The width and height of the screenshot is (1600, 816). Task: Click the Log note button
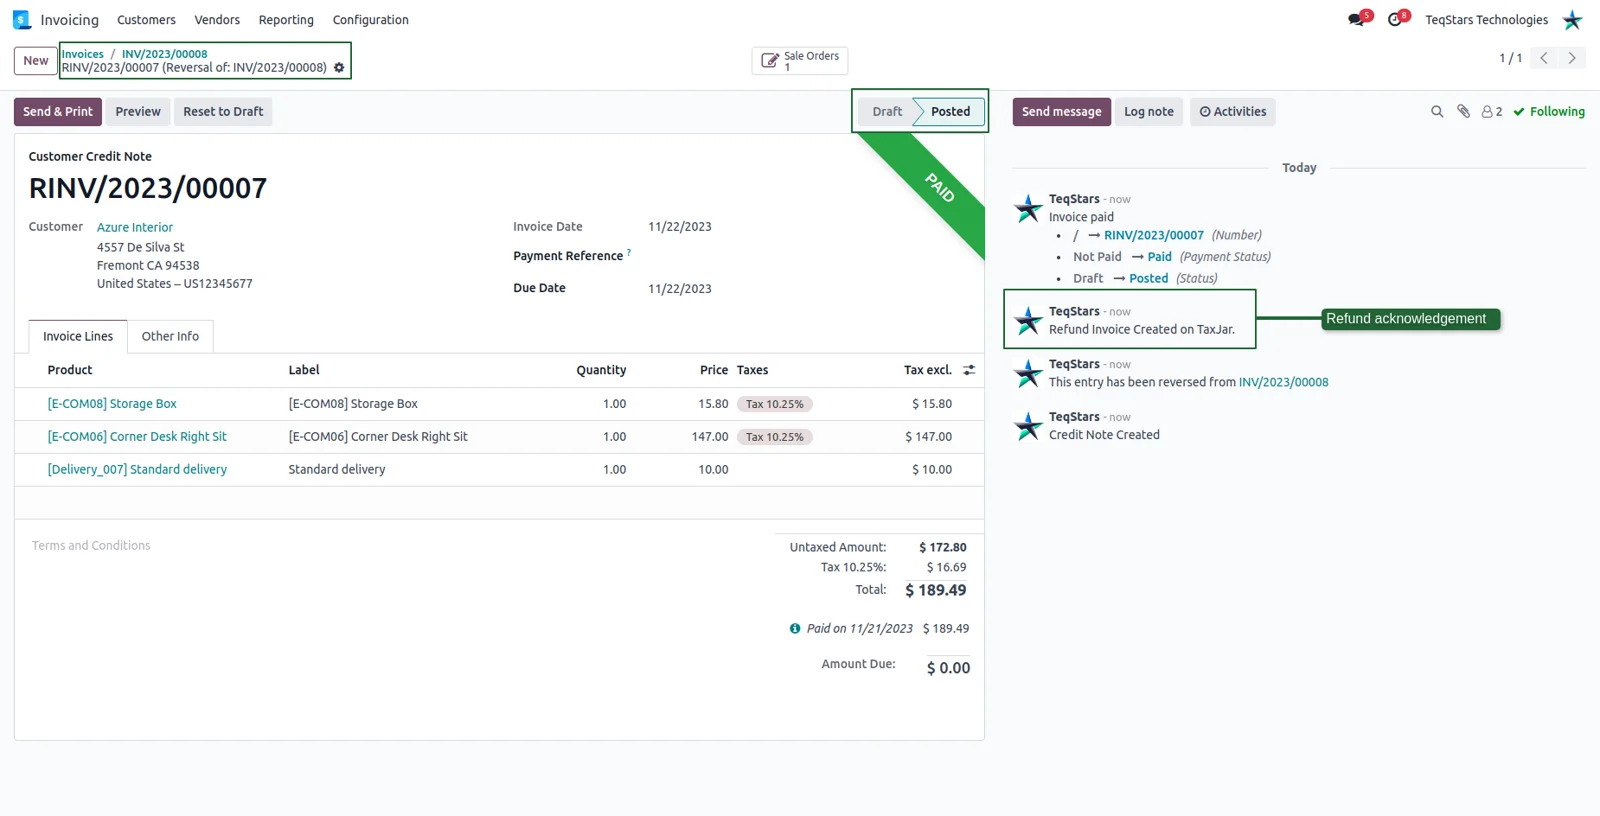[x=1149, y=112]
